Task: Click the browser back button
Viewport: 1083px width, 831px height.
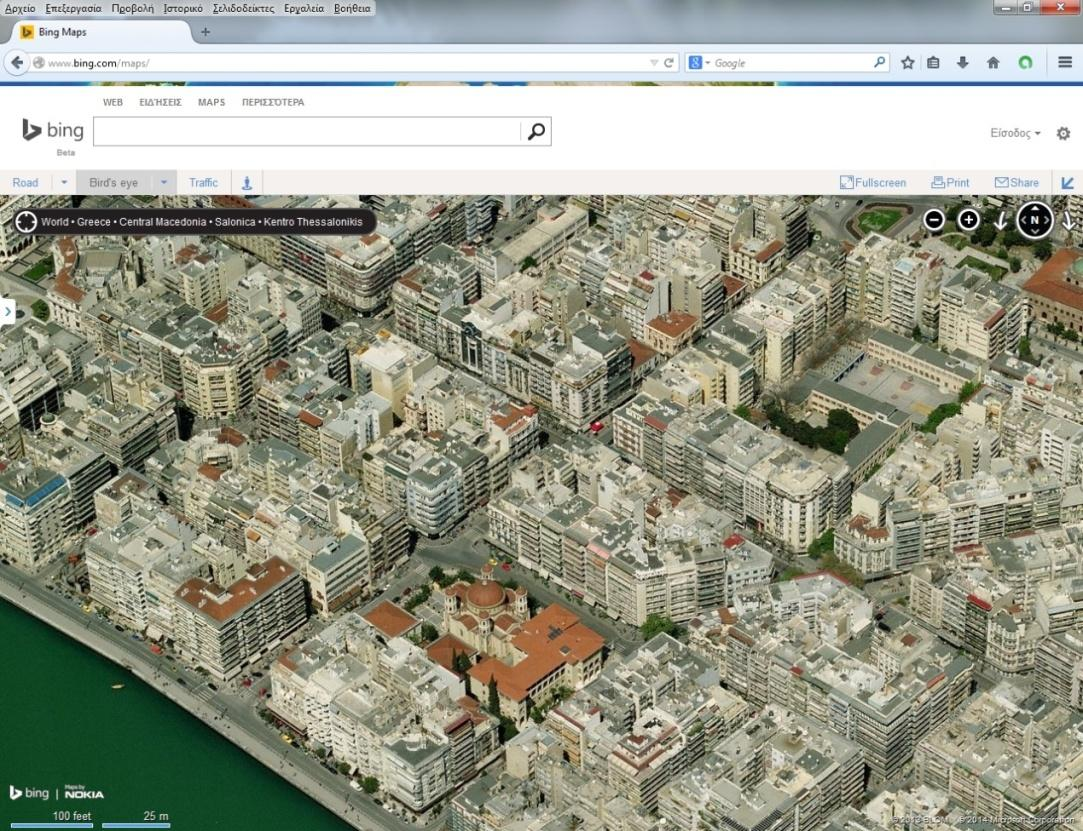Action: 17,63
